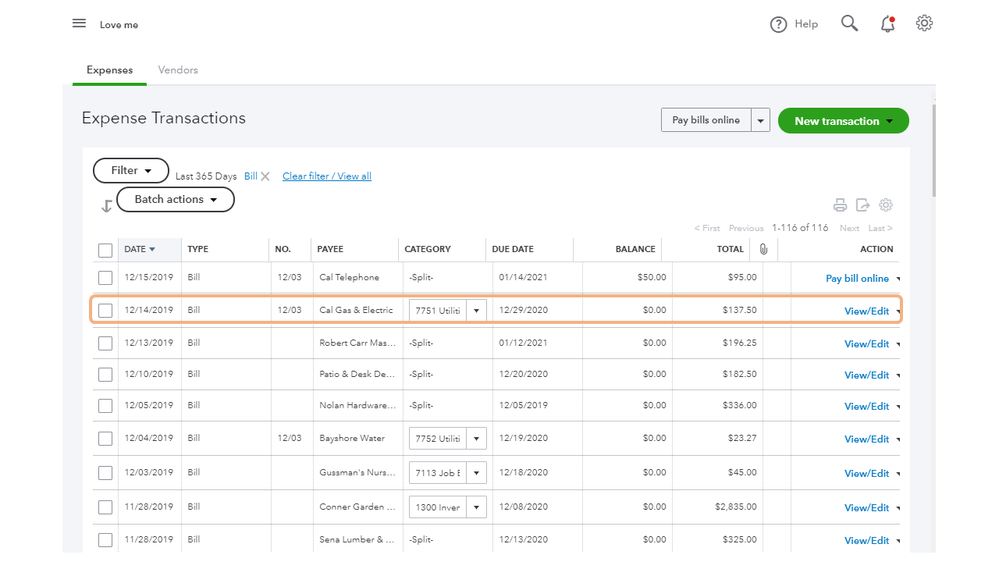This screenshot has width=999, height=562.
Task: Click the search magnifier icon
Action: [849, 24]
